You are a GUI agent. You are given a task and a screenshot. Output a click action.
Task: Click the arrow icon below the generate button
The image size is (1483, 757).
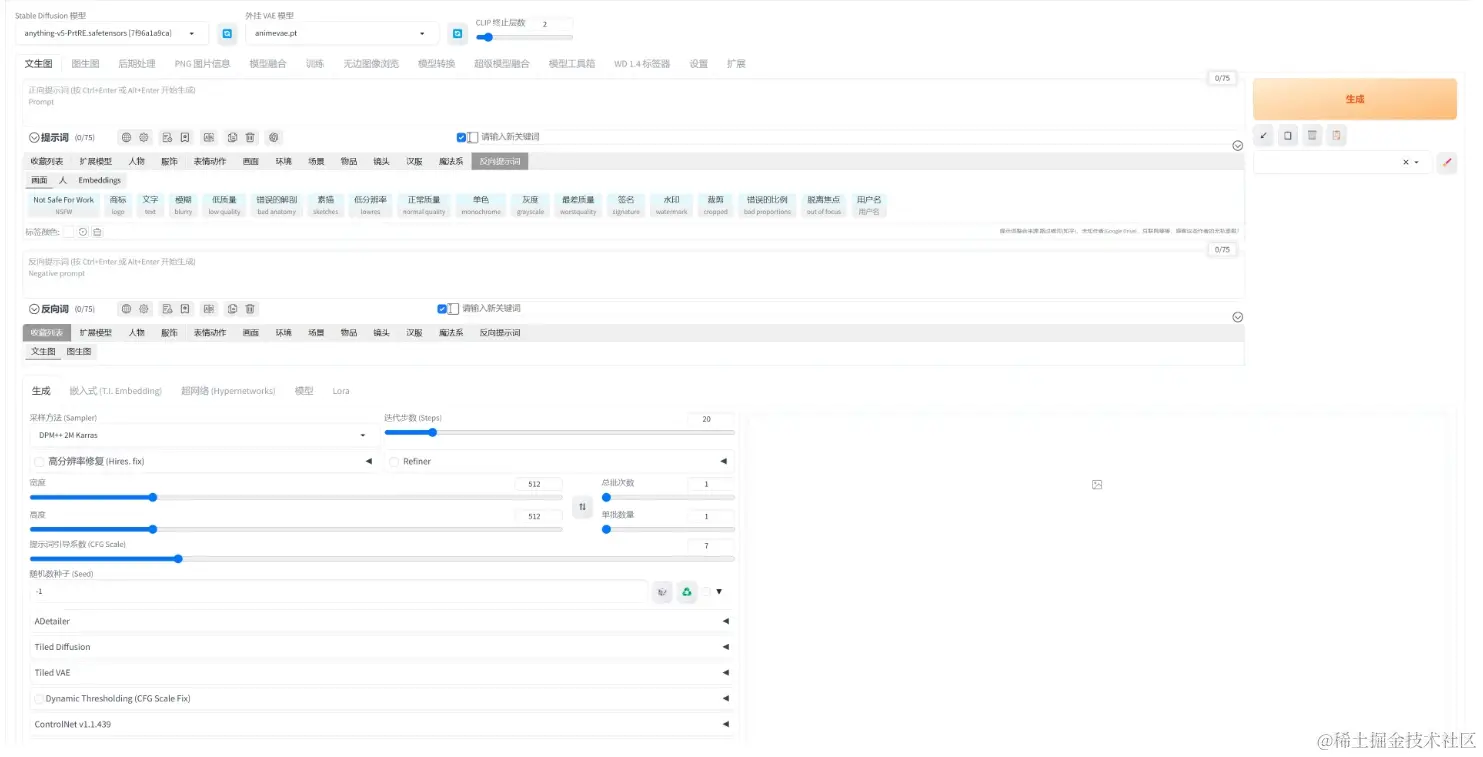[x=1264, y=135]
